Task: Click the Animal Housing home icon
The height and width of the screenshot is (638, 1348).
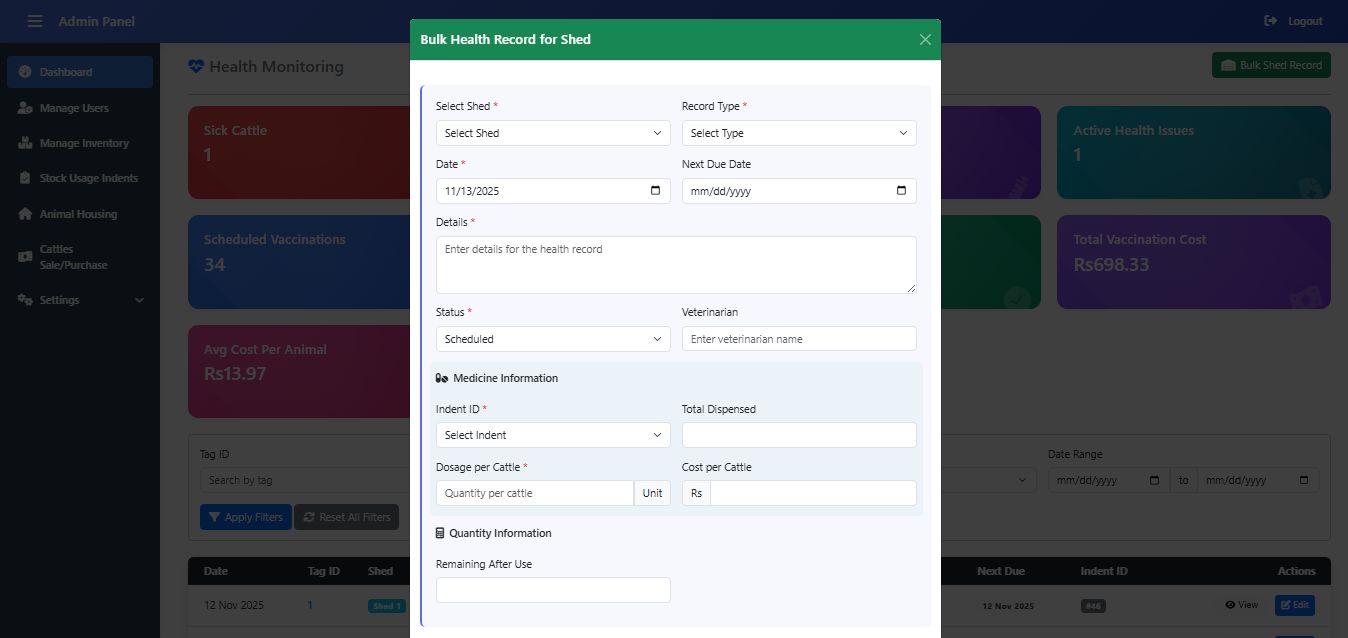Action: (25, 214)
